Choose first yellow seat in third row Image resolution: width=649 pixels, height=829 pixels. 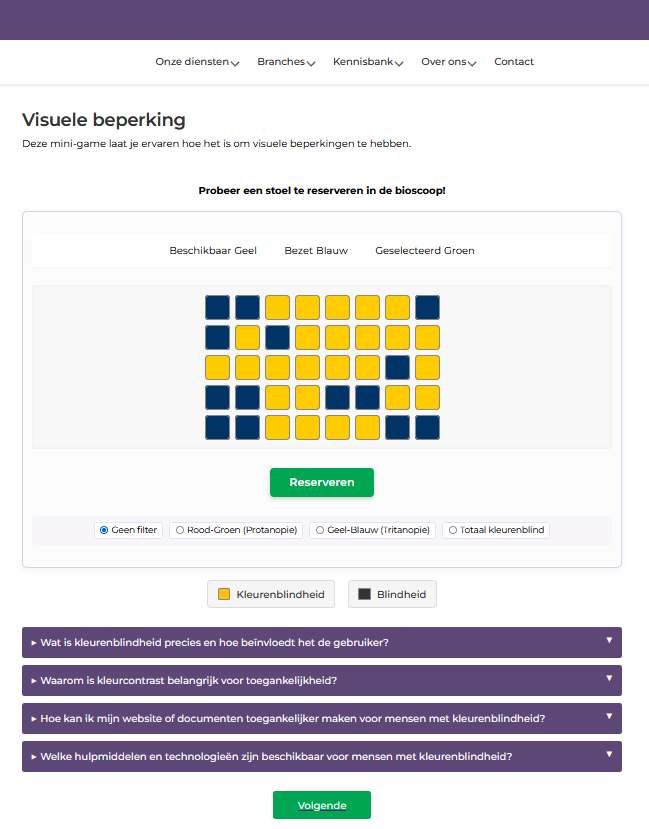point(217,367)
